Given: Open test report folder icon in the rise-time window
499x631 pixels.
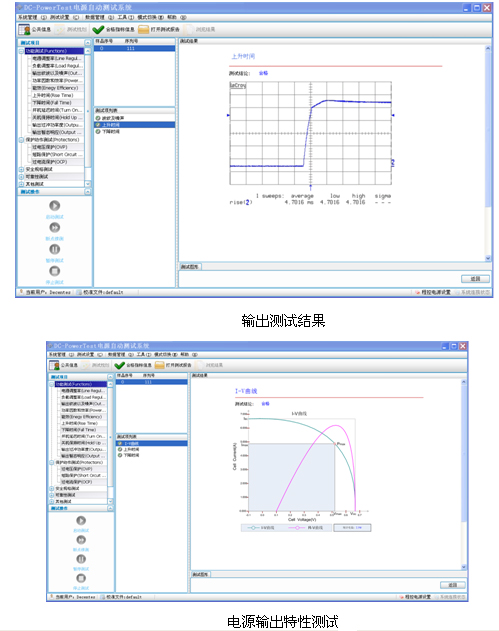Looking at the screenshot, I should pos(143,29).
